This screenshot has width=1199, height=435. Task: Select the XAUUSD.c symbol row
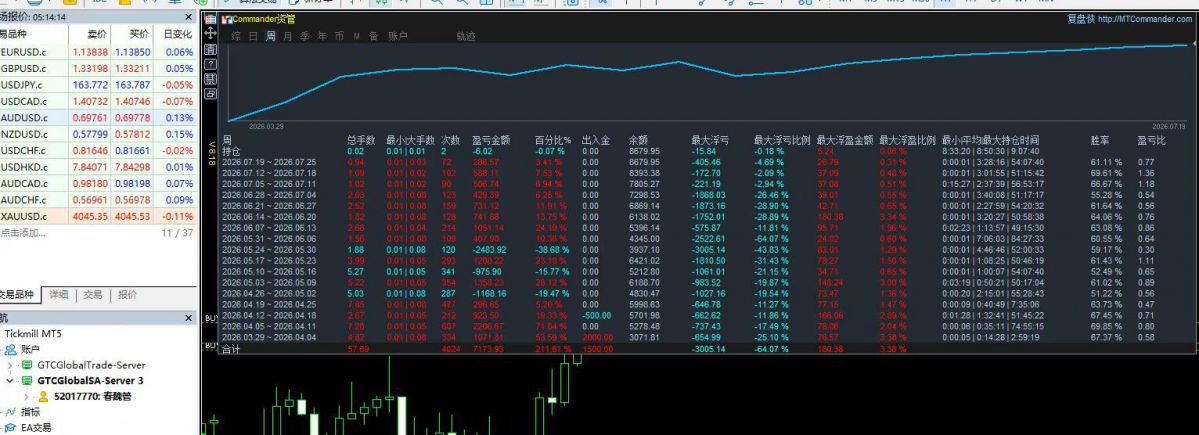coord(98,216)
